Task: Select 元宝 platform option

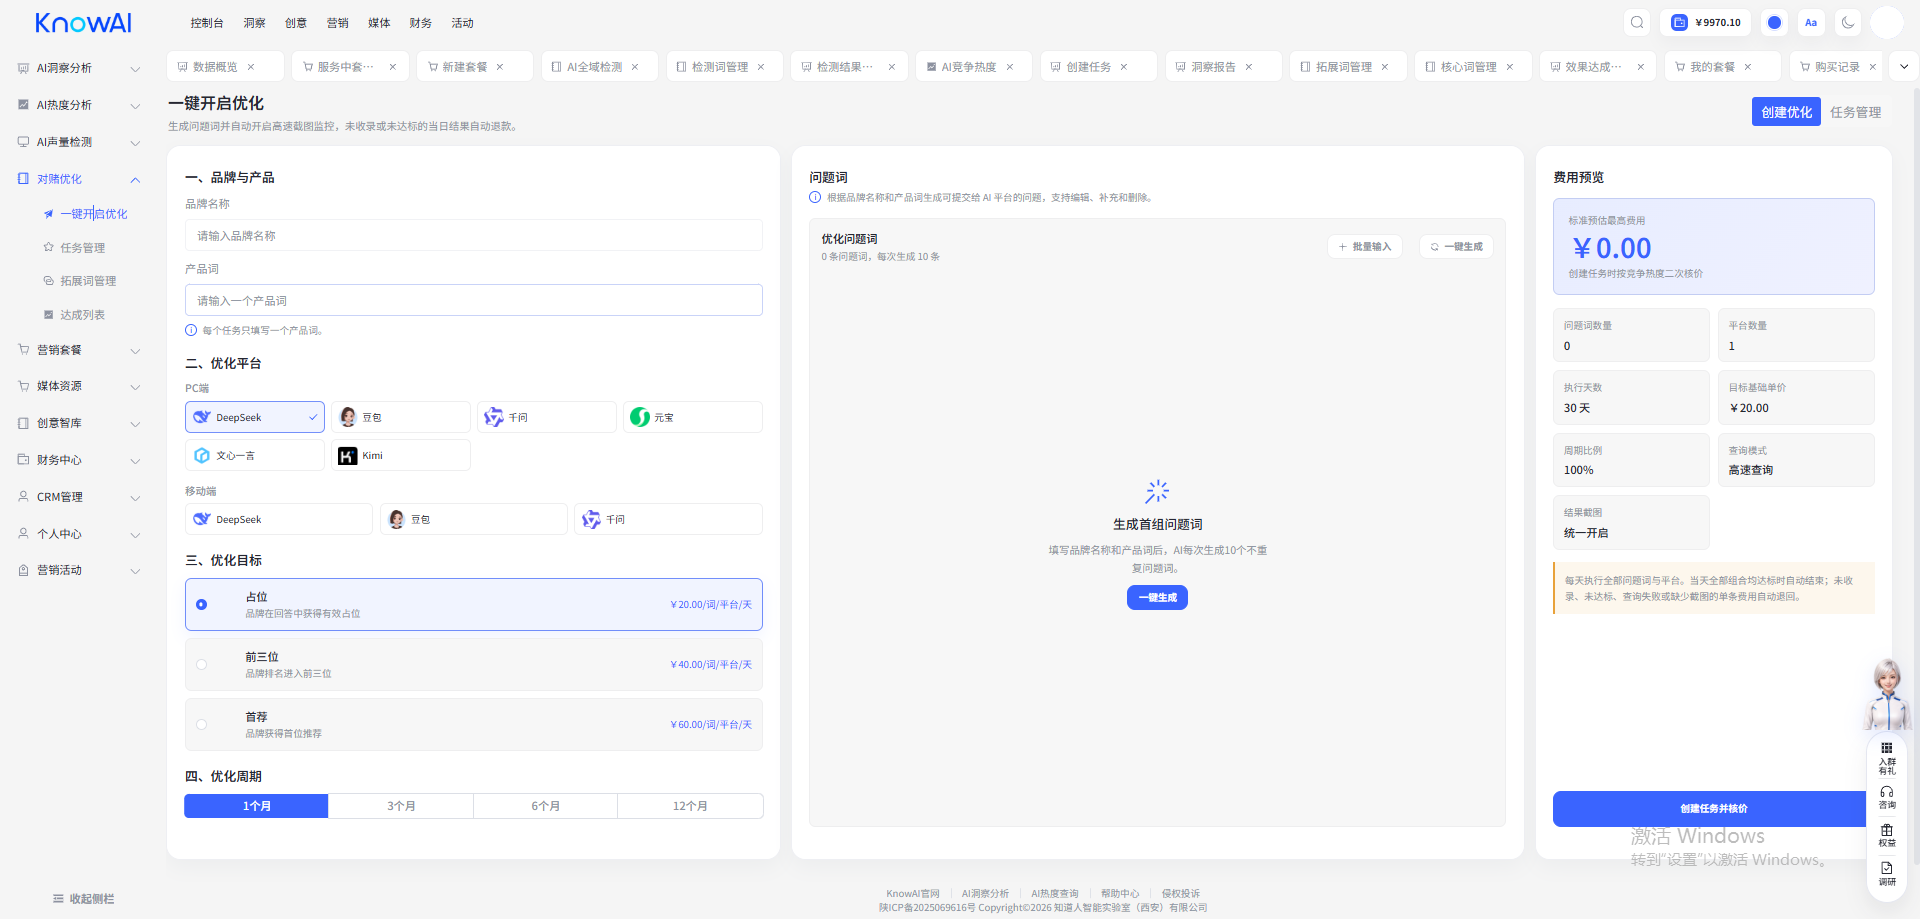Action: [x=693, y=417]
